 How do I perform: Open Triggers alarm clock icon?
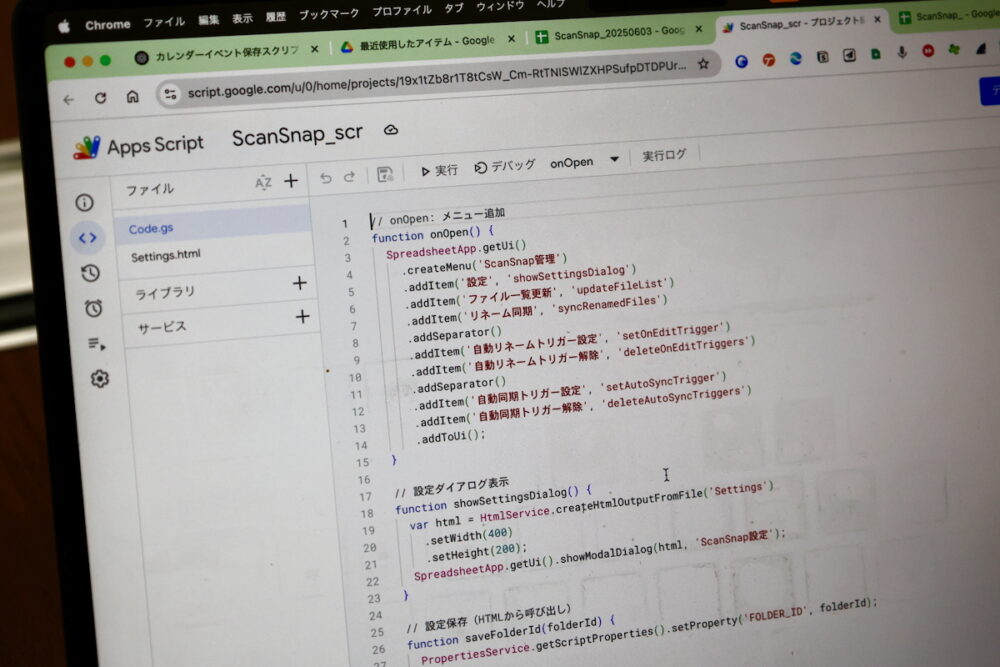93,308
